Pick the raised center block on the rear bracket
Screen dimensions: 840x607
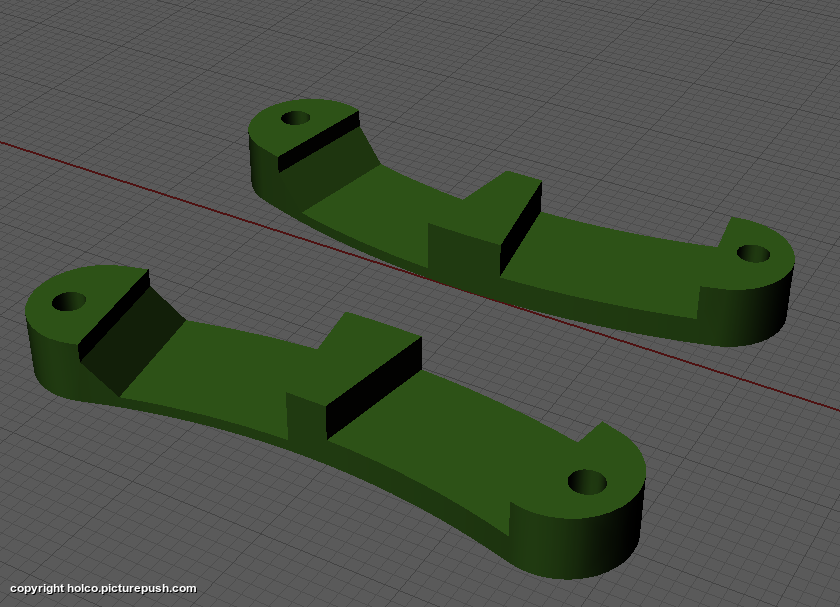point(486,222)
